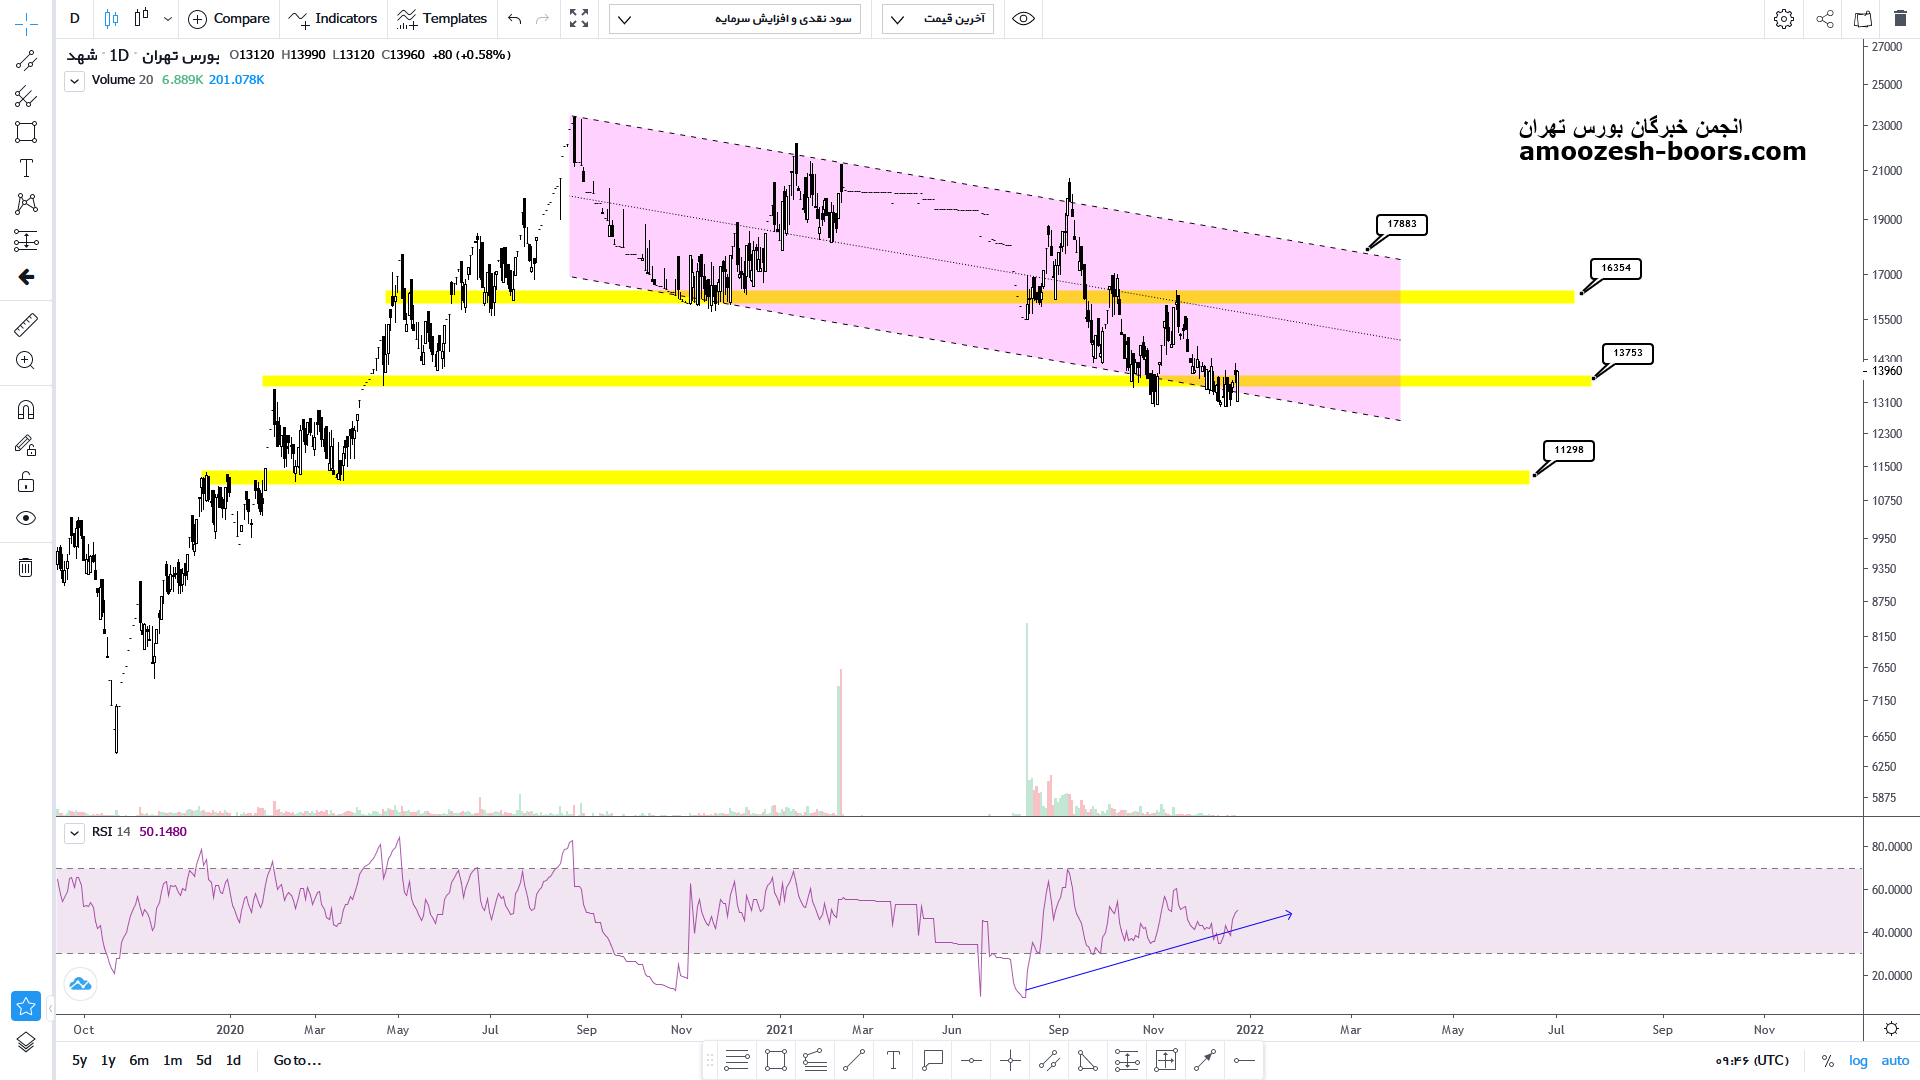Toggle the log scale option
Screen dimensions: 1920x1080
[1858, 1060]
